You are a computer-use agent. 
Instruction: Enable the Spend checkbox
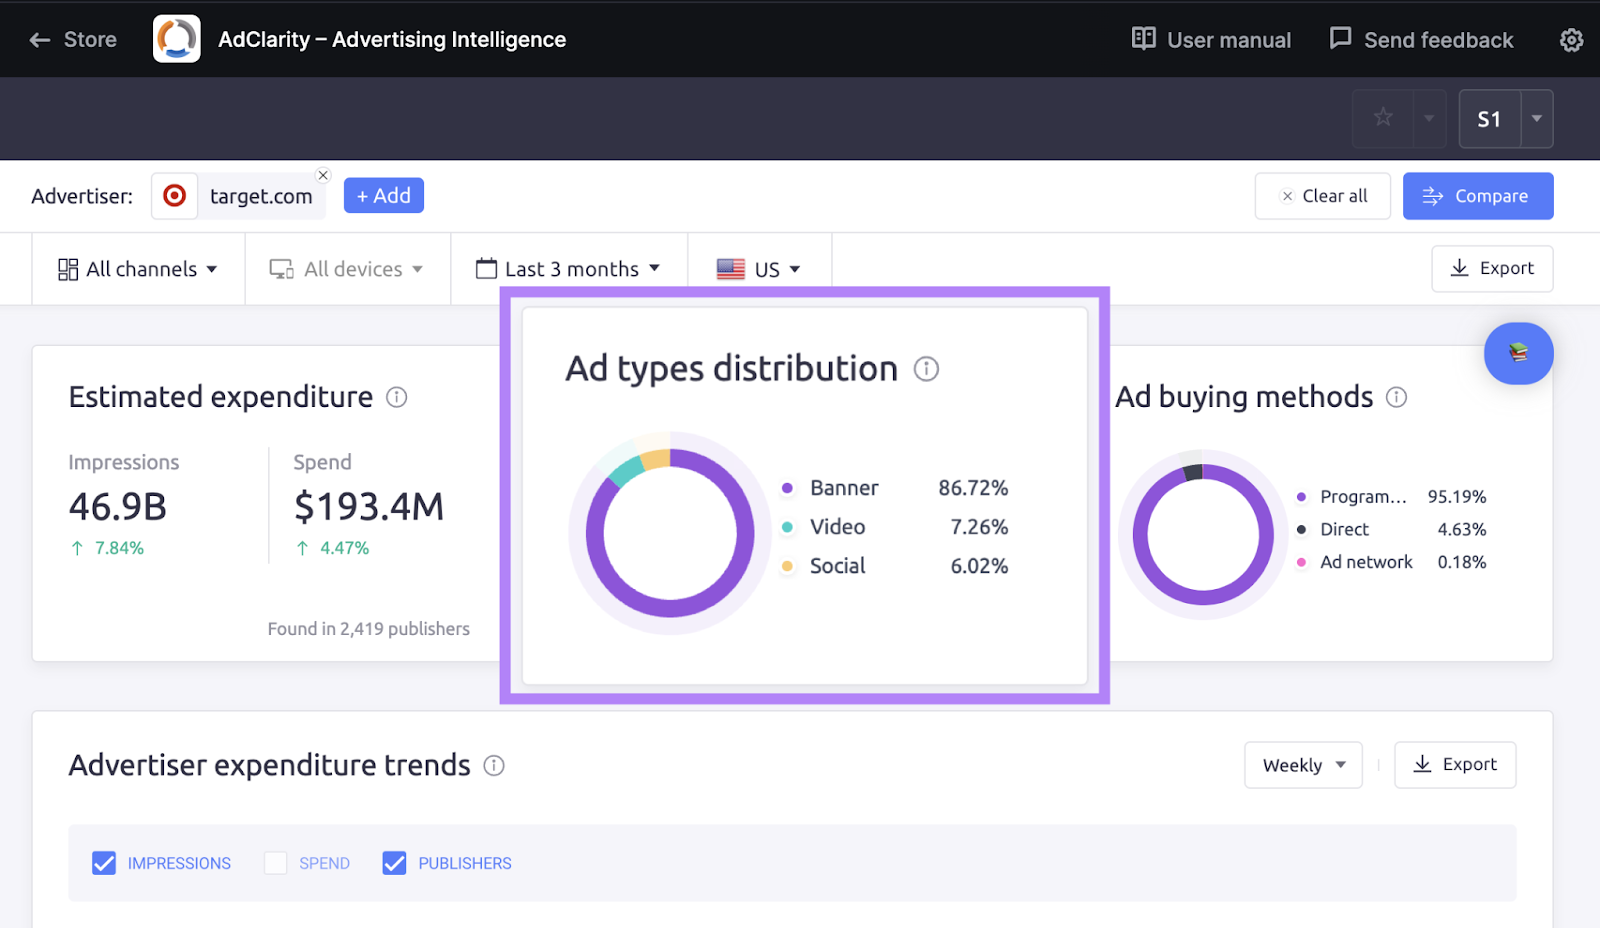coord(276,863)
